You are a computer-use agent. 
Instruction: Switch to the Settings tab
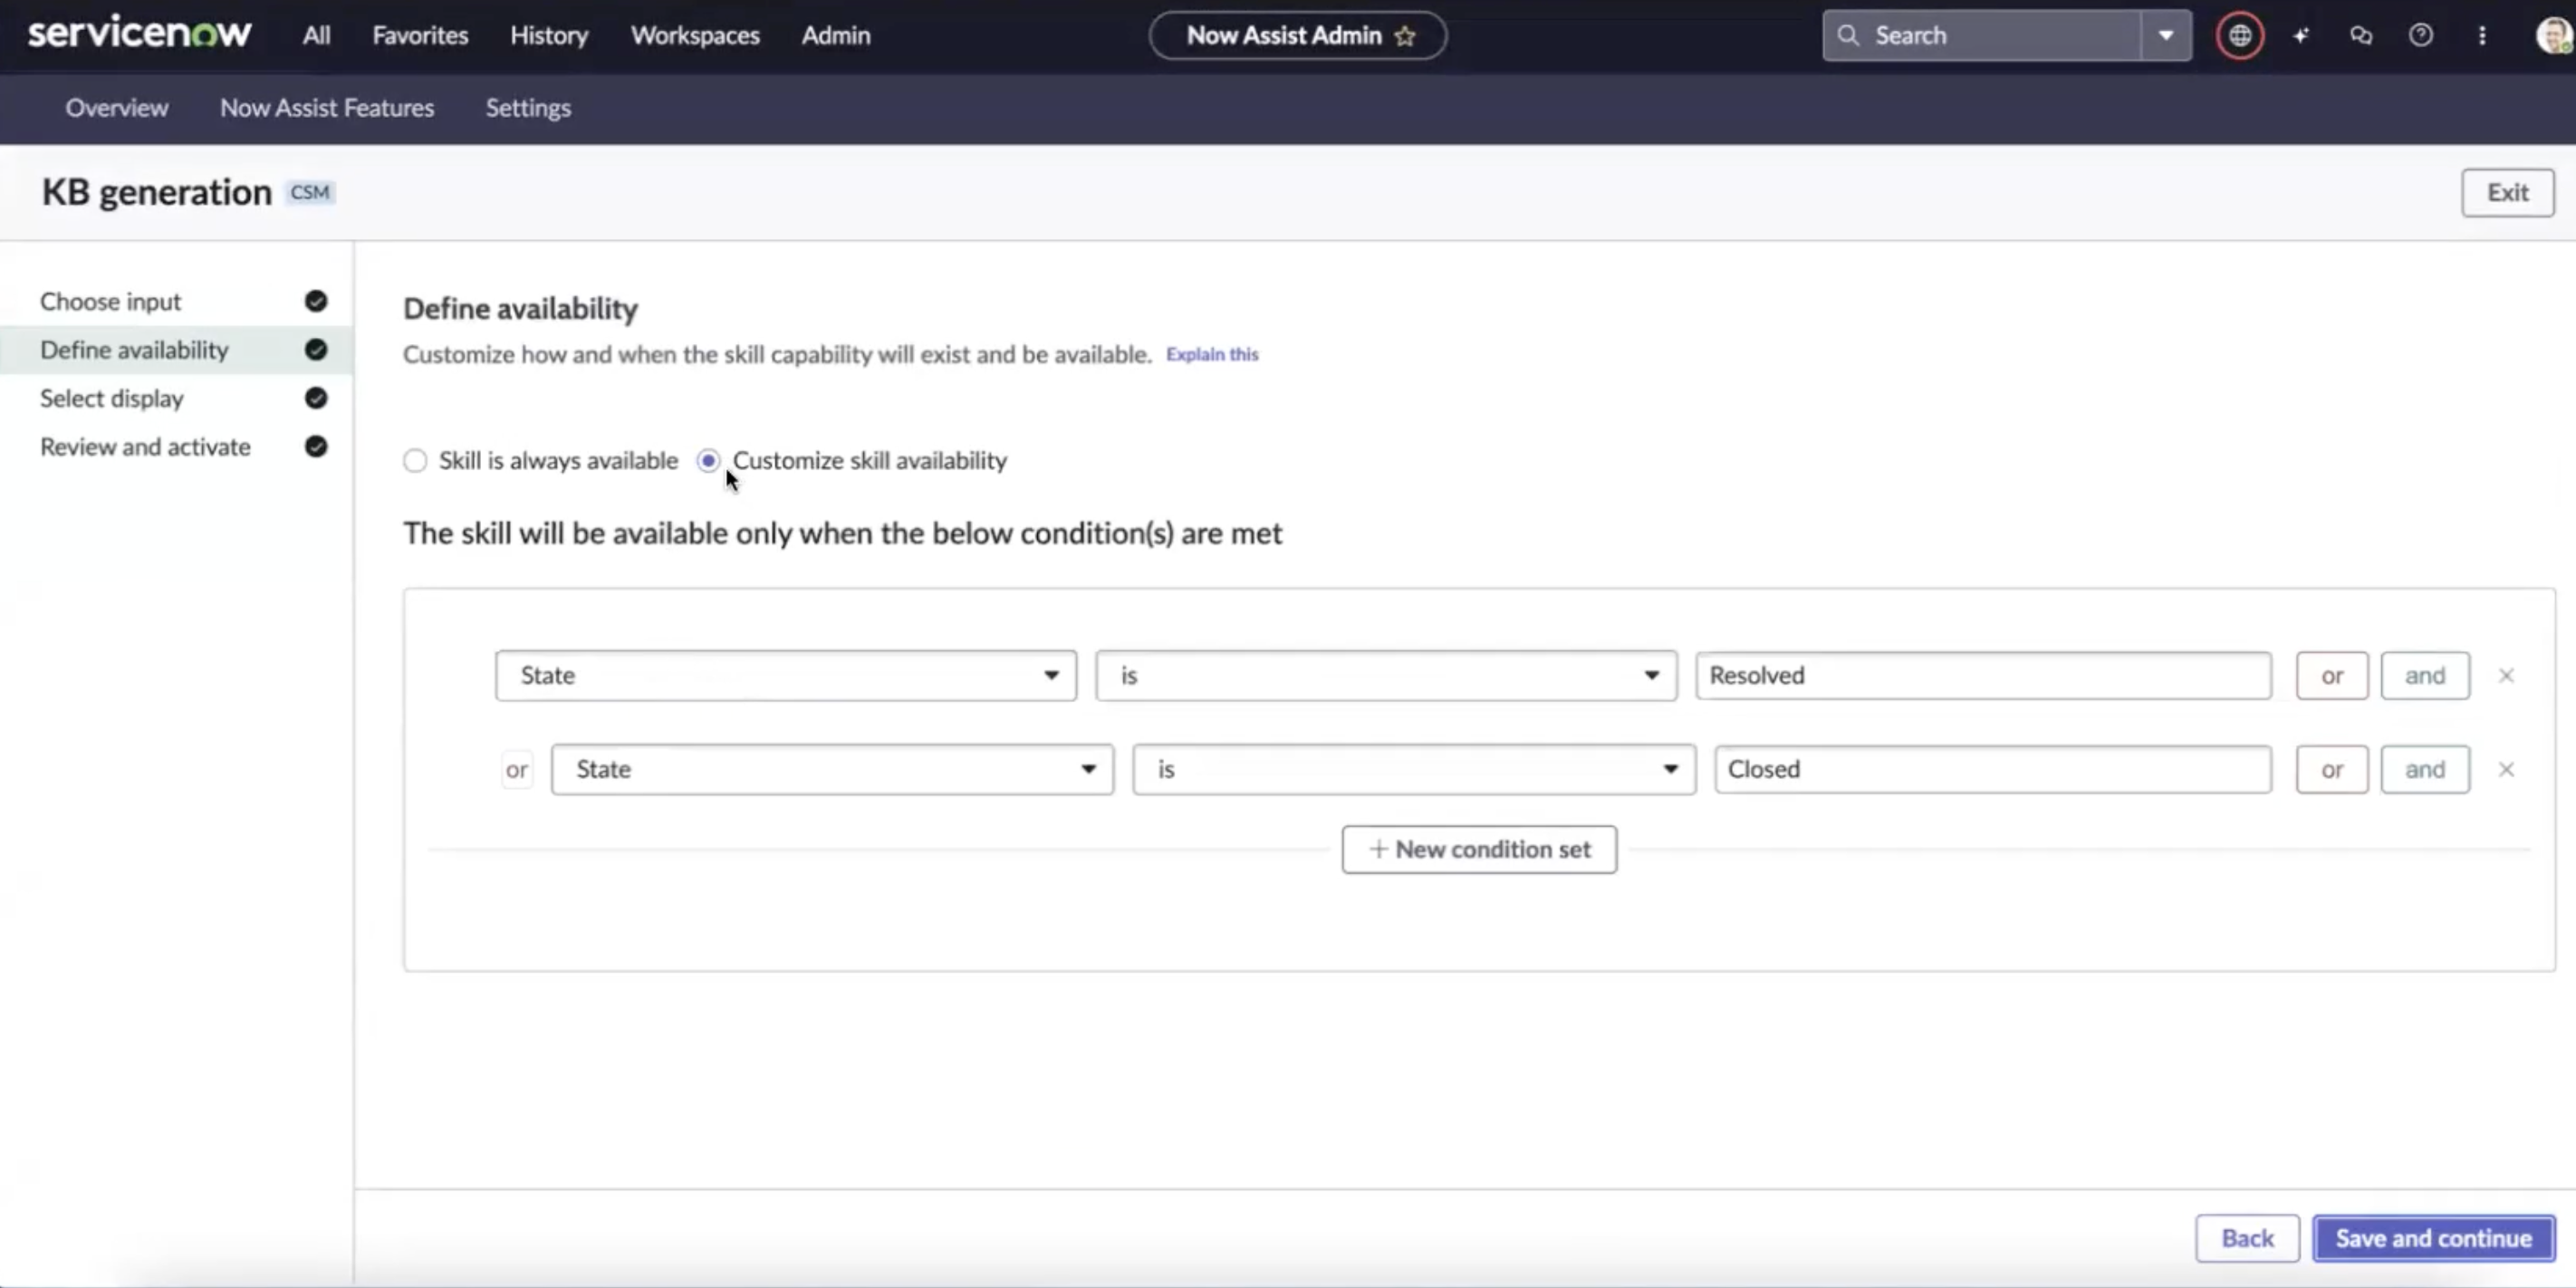click(528, 108)
